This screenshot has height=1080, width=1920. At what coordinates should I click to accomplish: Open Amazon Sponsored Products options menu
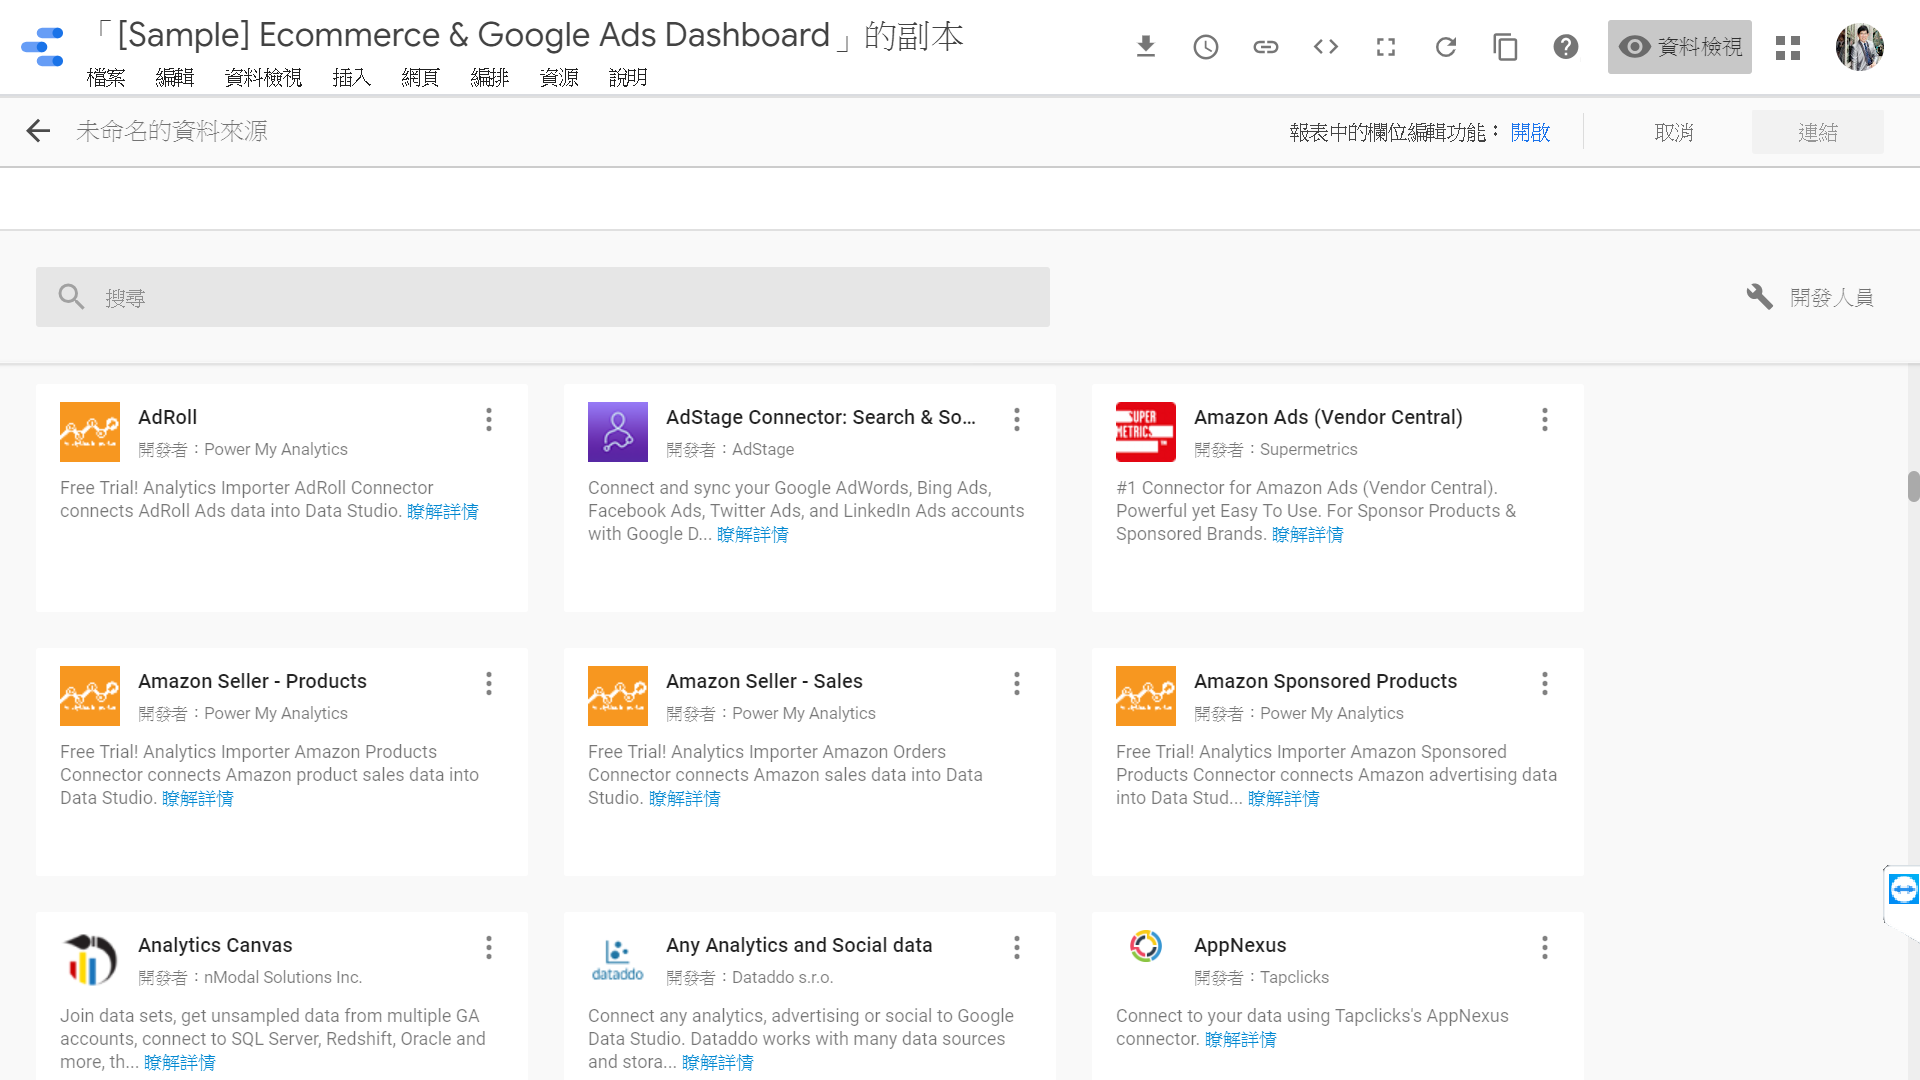[1545, 683]
